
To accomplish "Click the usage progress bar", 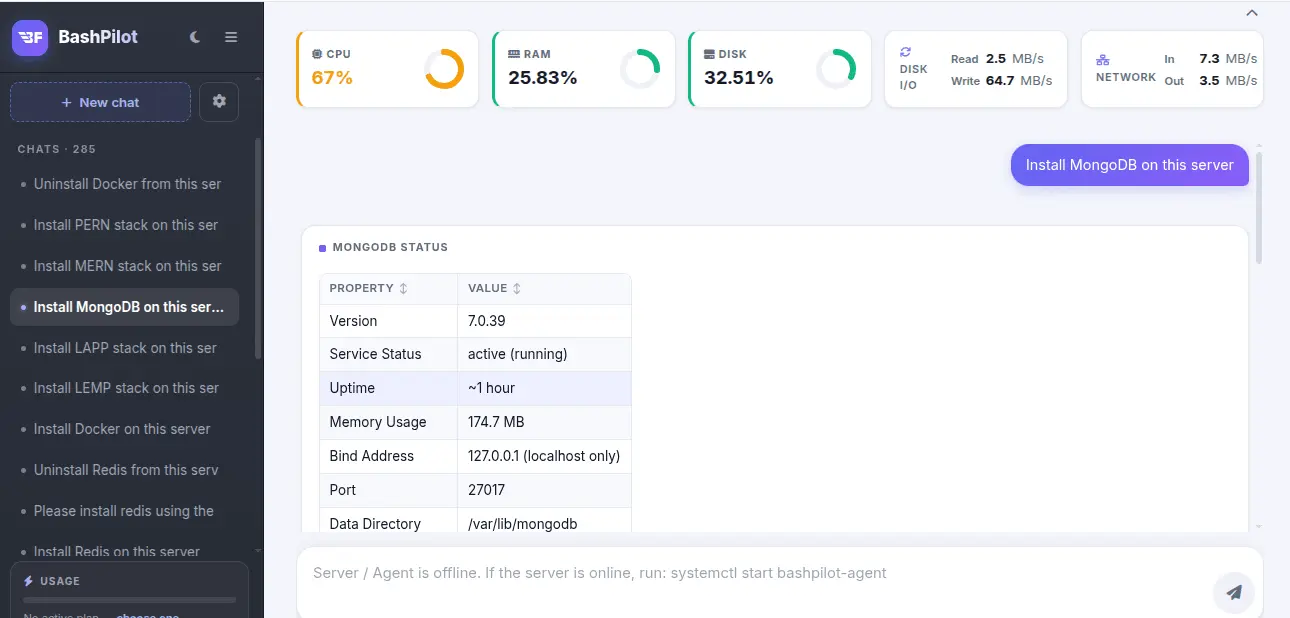I will tap(130, 600).
